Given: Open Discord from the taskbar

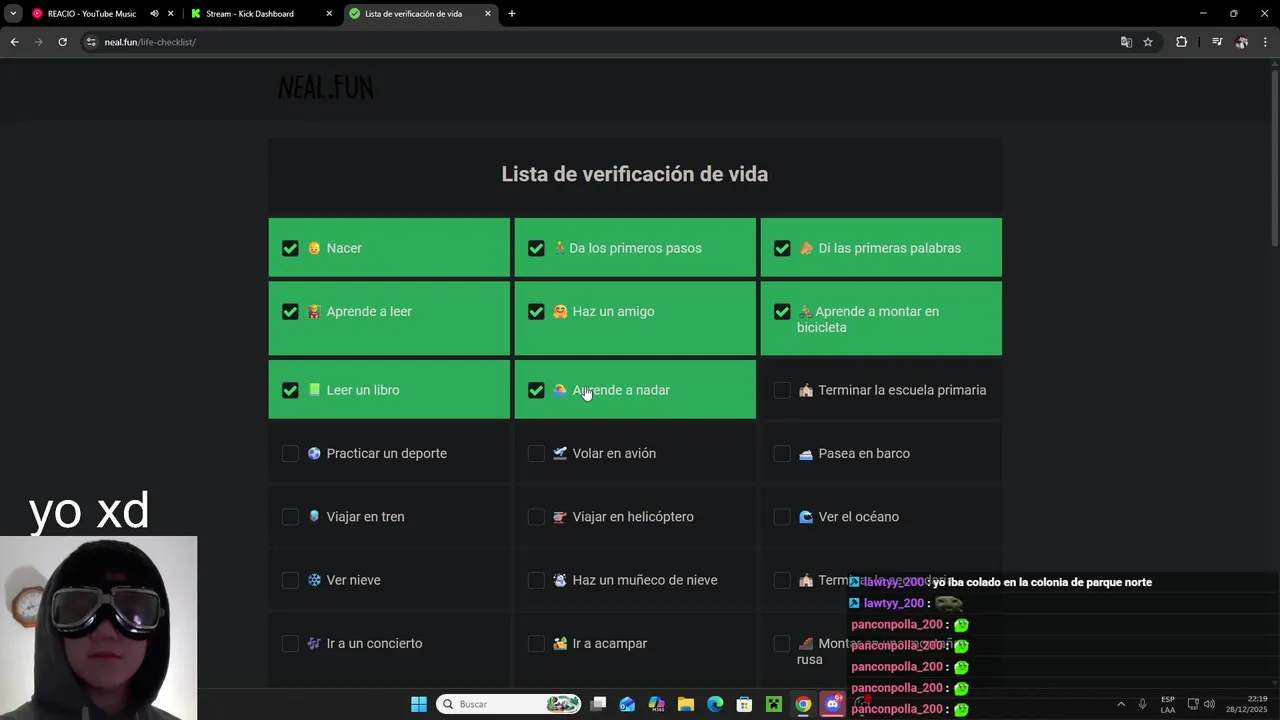Looking at the screenshot, I should click(832, 704).
